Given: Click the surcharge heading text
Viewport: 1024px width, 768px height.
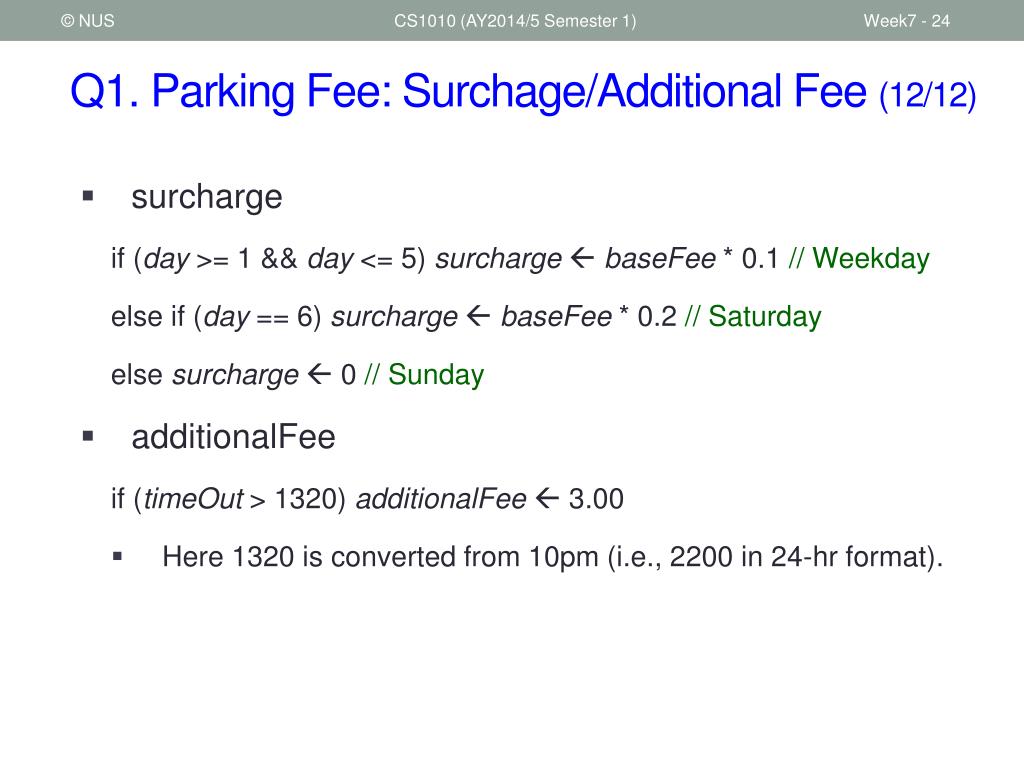Looking at the screenshot, I should [x=206, y=197].
